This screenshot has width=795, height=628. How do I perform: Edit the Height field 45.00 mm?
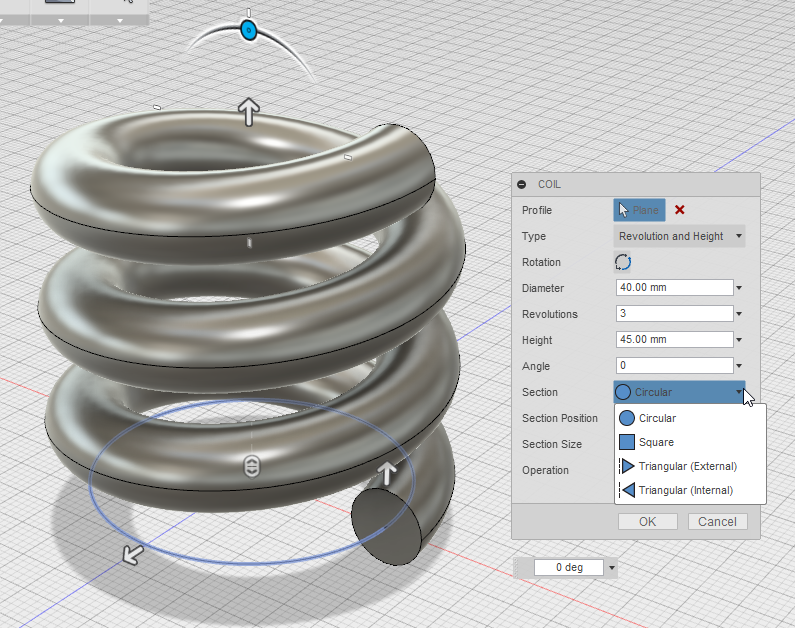674,339
